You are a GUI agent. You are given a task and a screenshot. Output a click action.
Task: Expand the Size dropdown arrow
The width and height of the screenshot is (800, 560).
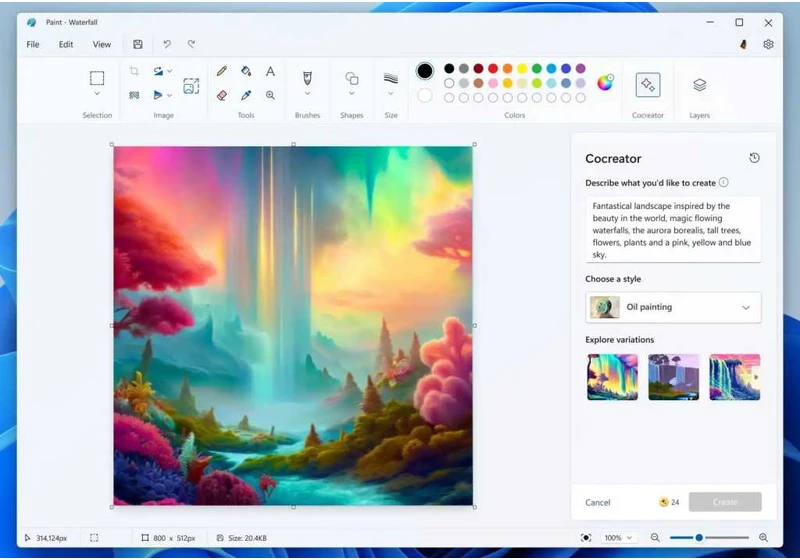point(391,93)
